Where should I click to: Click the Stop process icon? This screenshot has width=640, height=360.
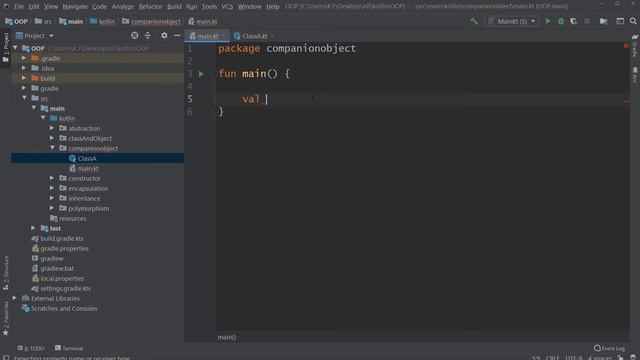coord(587,21)
